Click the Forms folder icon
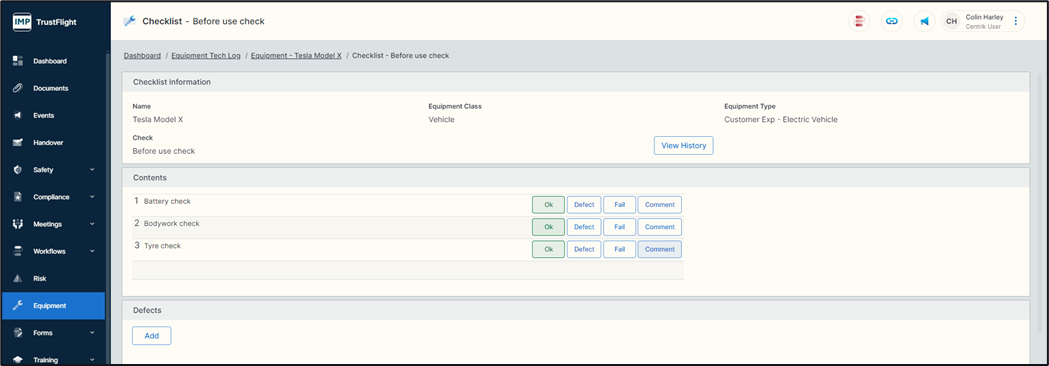Screen dimensions: 1049x366 (18, 333)
